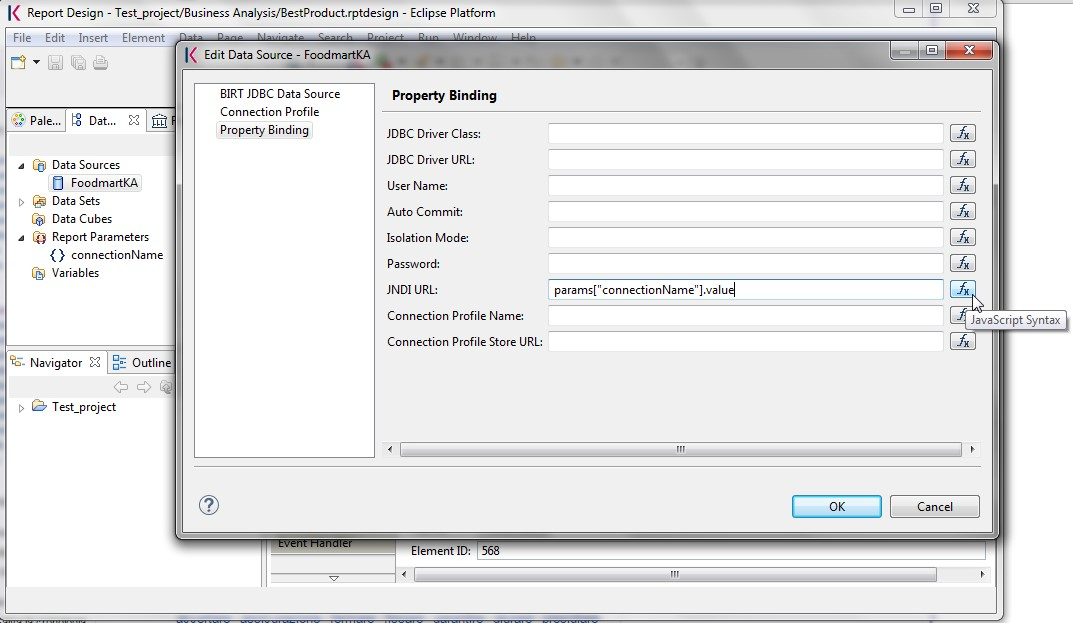Click properties panel horizontal scrollbar thumb

pyautogui.click(x=675, y=574)
